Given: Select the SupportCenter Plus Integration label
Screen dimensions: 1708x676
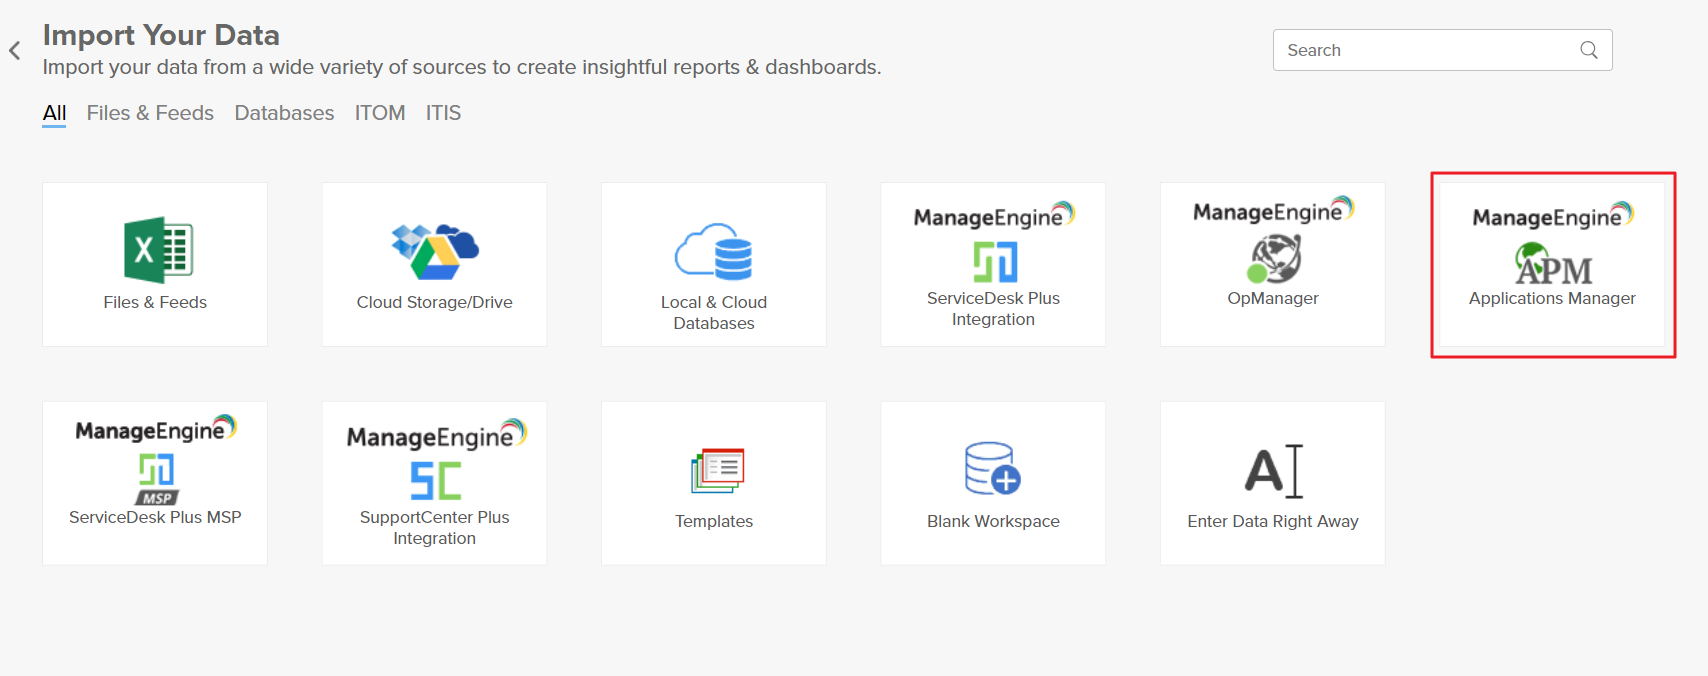Looking at the screenshot, I should pos(434,528).
